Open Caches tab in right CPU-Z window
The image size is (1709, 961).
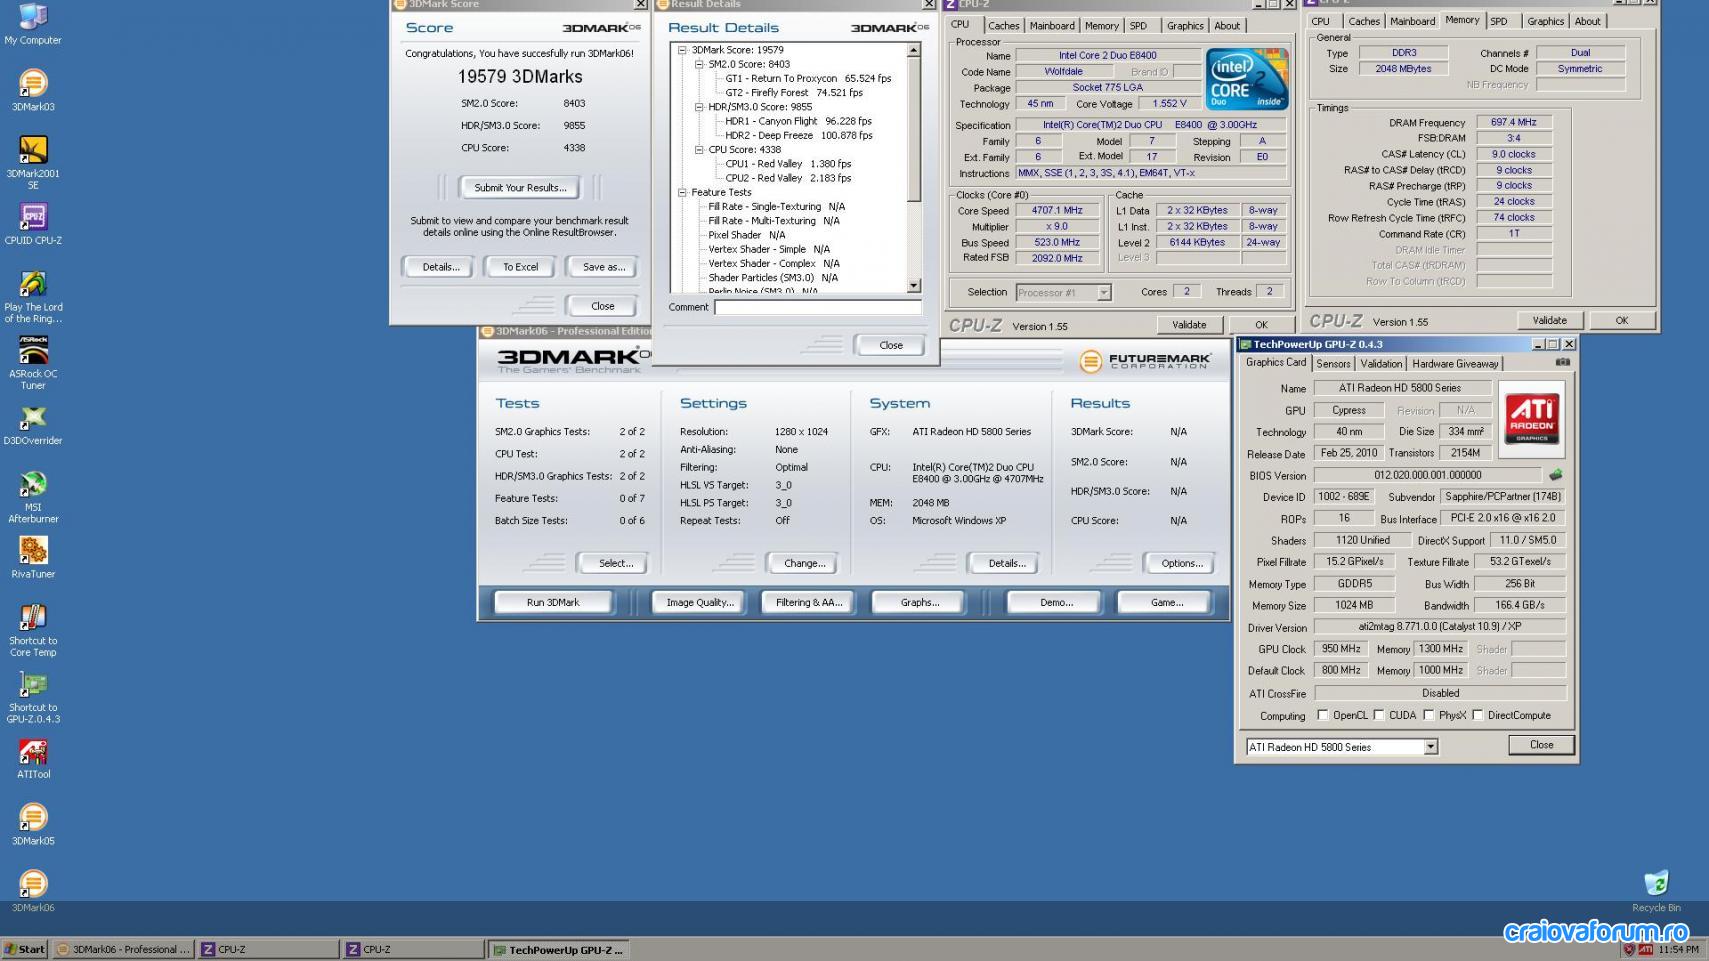[1363, 21]
